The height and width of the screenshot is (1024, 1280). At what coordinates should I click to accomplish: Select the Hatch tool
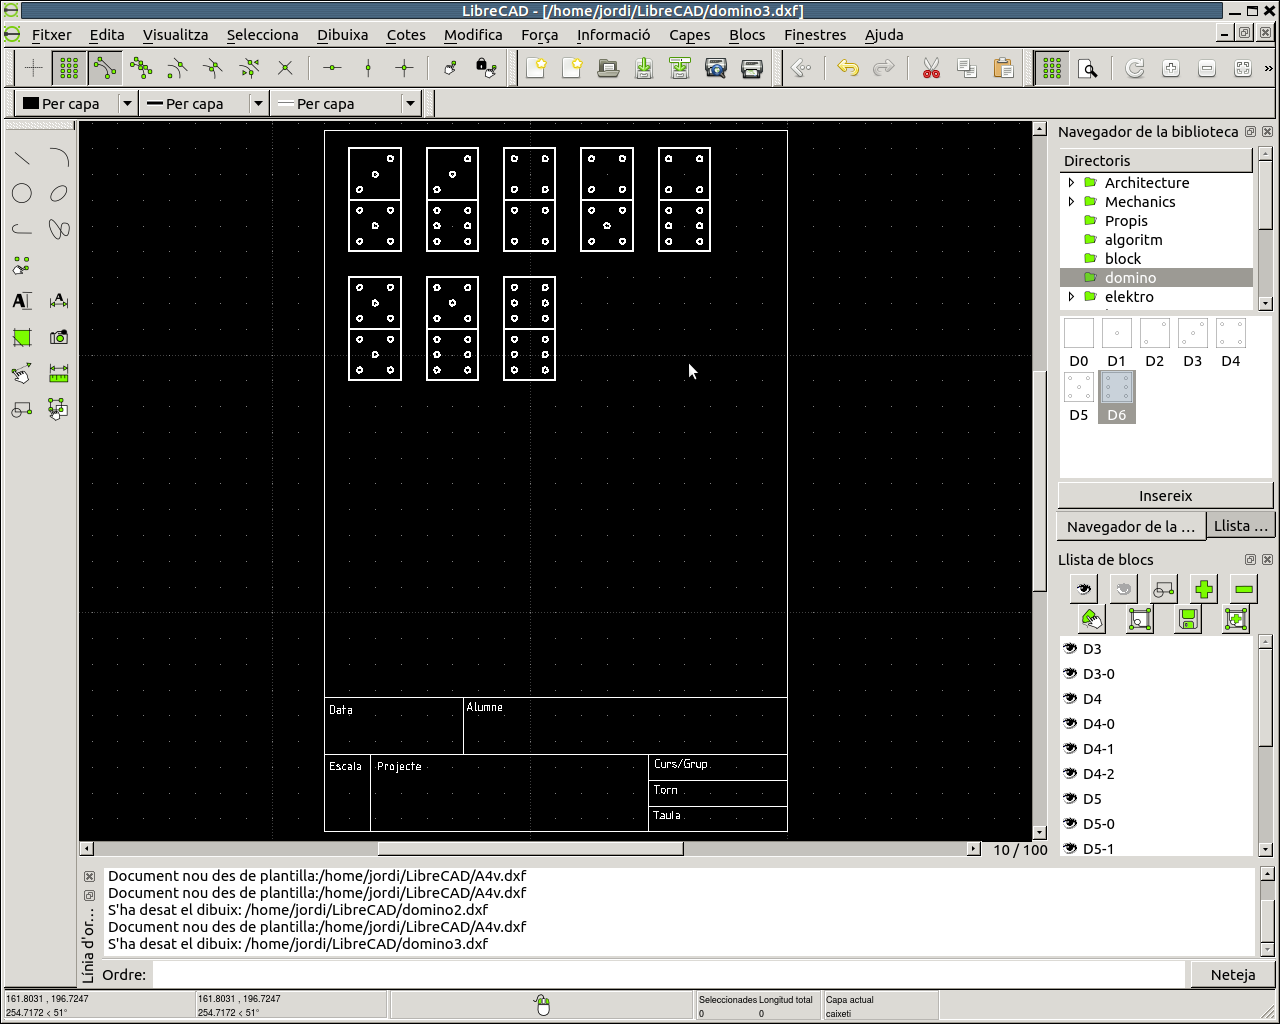22,337
